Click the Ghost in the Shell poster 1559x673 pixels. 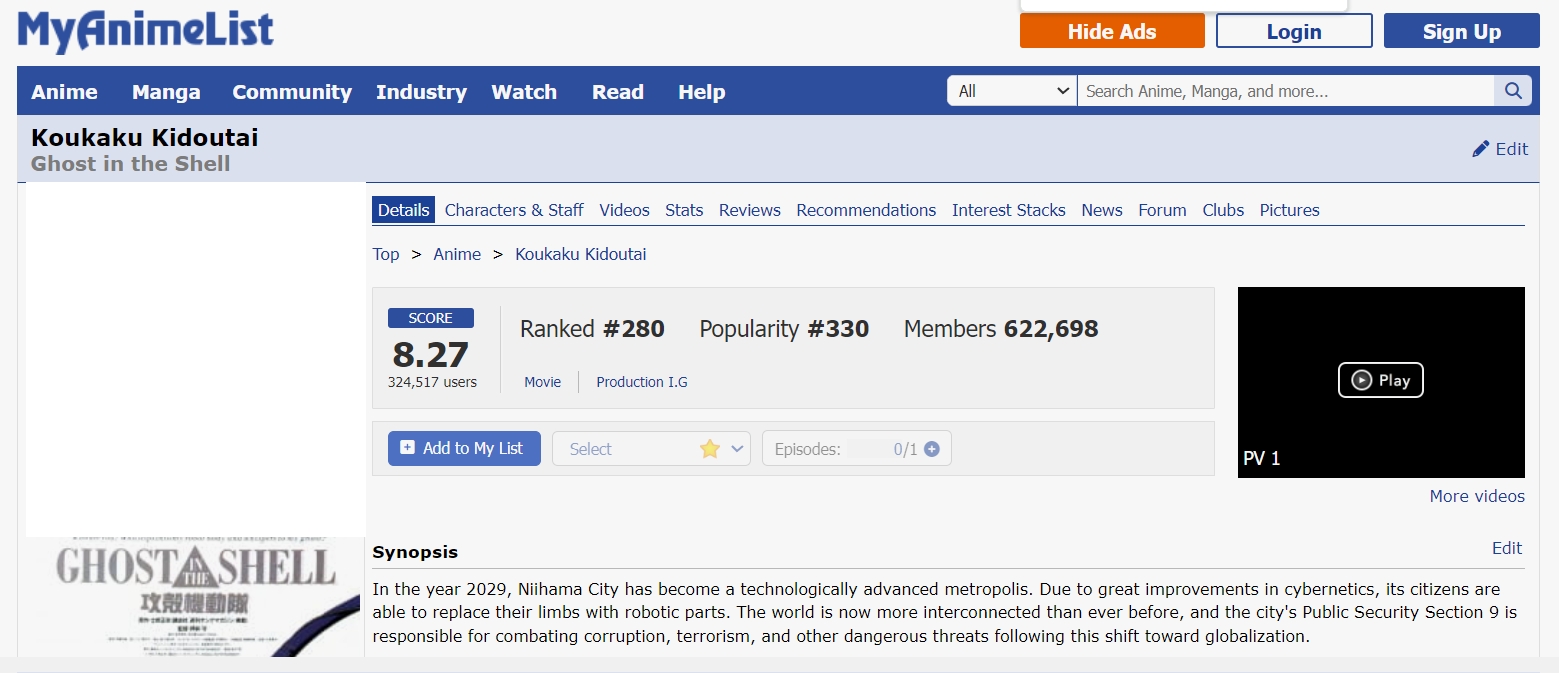[195, 596]
